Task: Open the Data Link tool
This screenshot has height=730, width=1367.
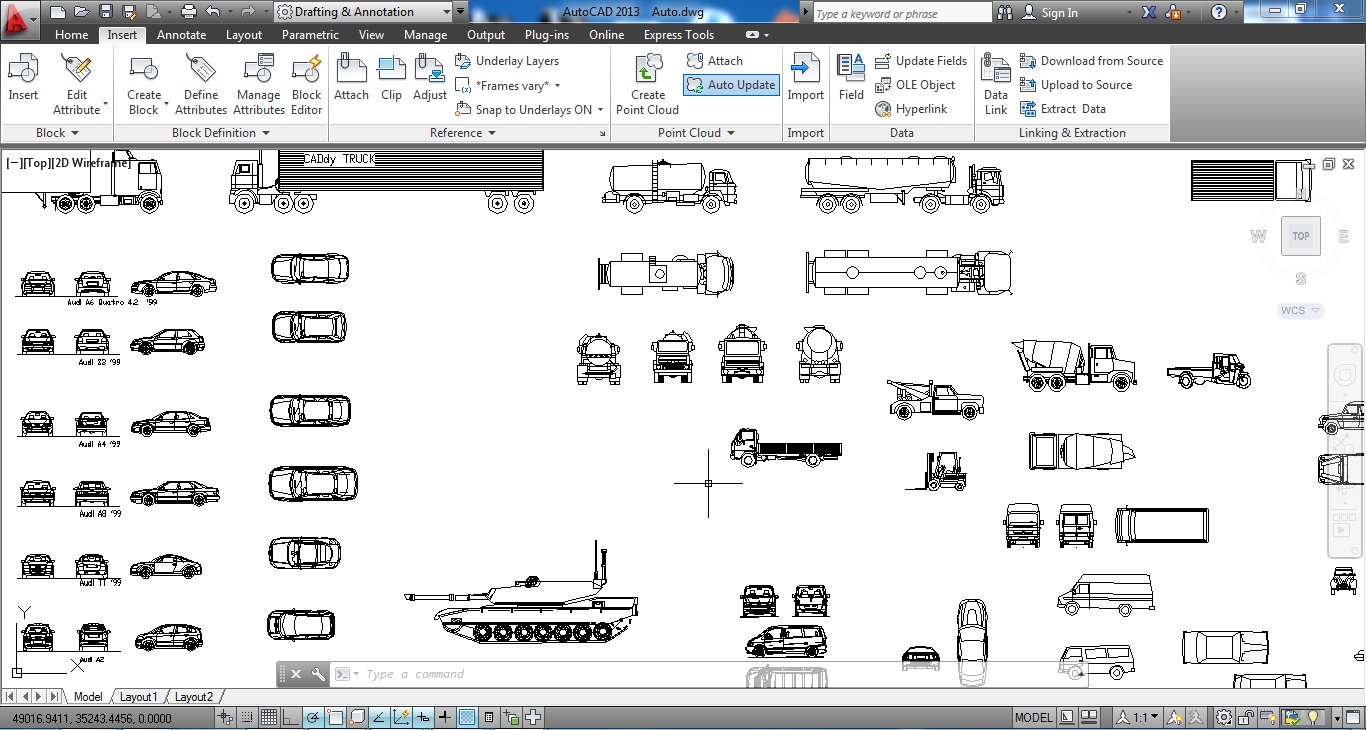Action: [996, 85]
